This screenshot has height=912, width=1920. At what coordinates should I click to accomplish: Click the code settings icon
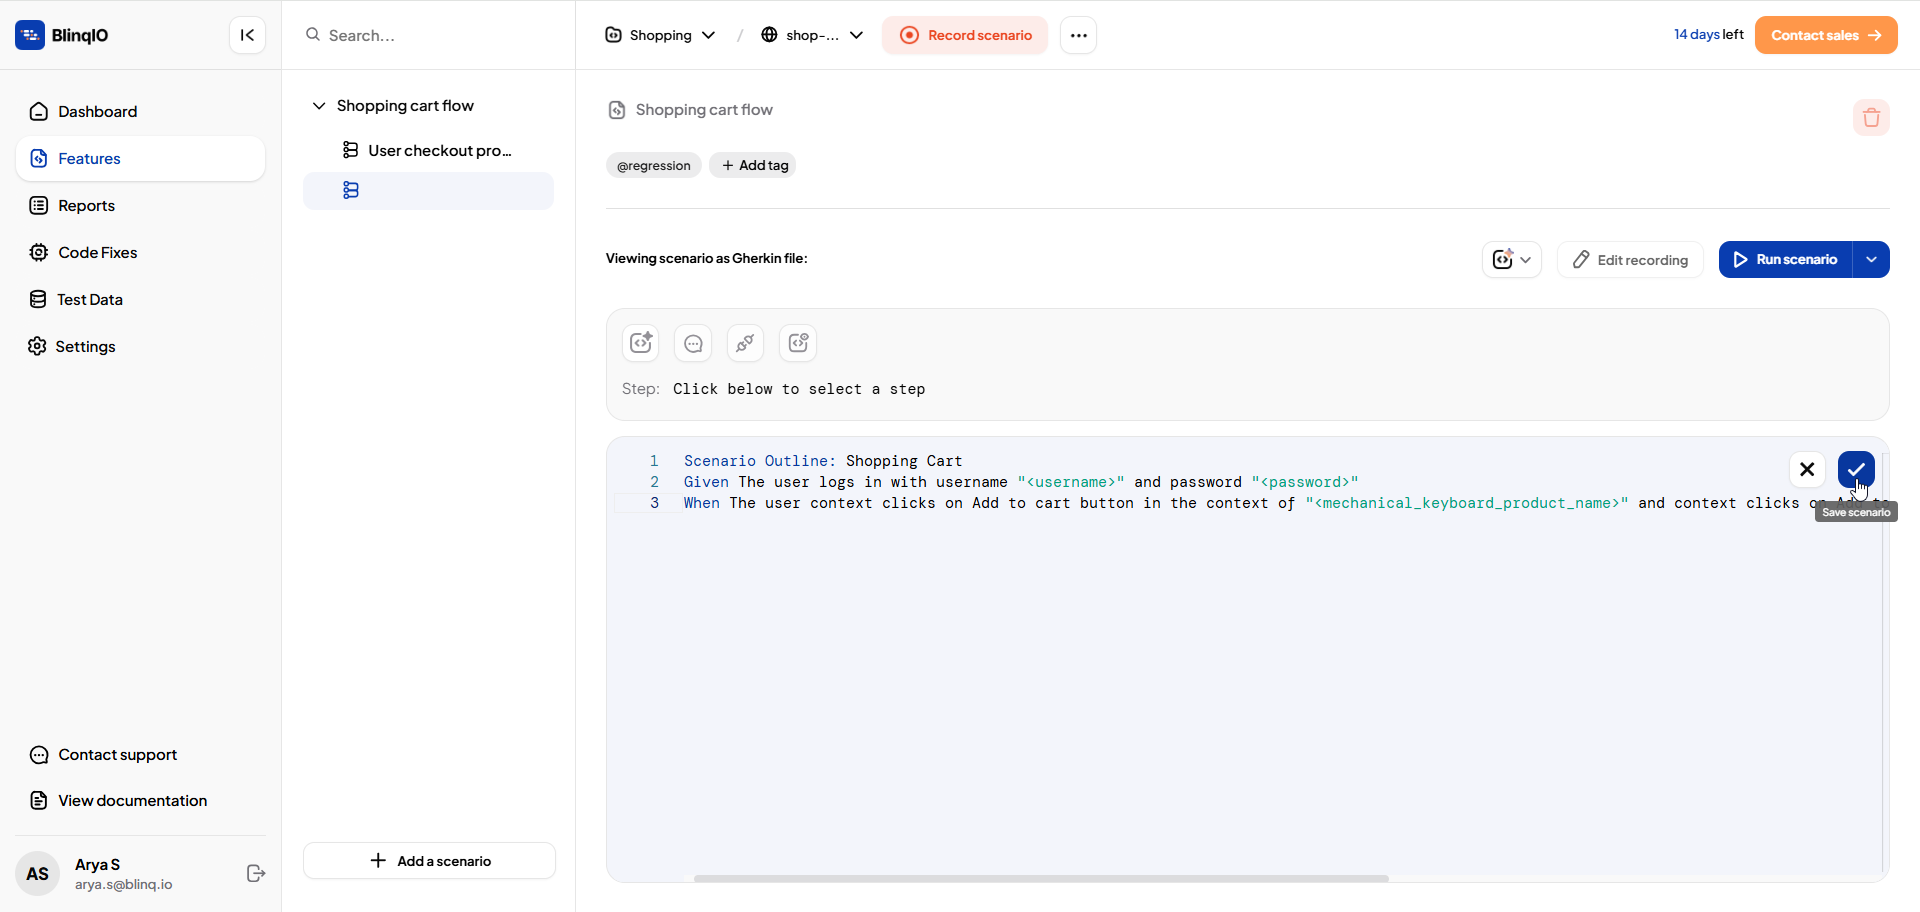pyautogui.click(x=798, y=343)
